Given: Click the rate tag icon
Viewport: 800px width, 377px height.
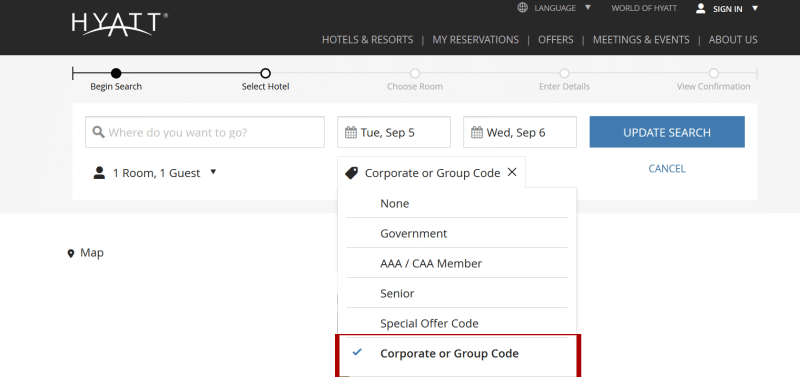Looking at the screenshot, I should click(351, 173).
